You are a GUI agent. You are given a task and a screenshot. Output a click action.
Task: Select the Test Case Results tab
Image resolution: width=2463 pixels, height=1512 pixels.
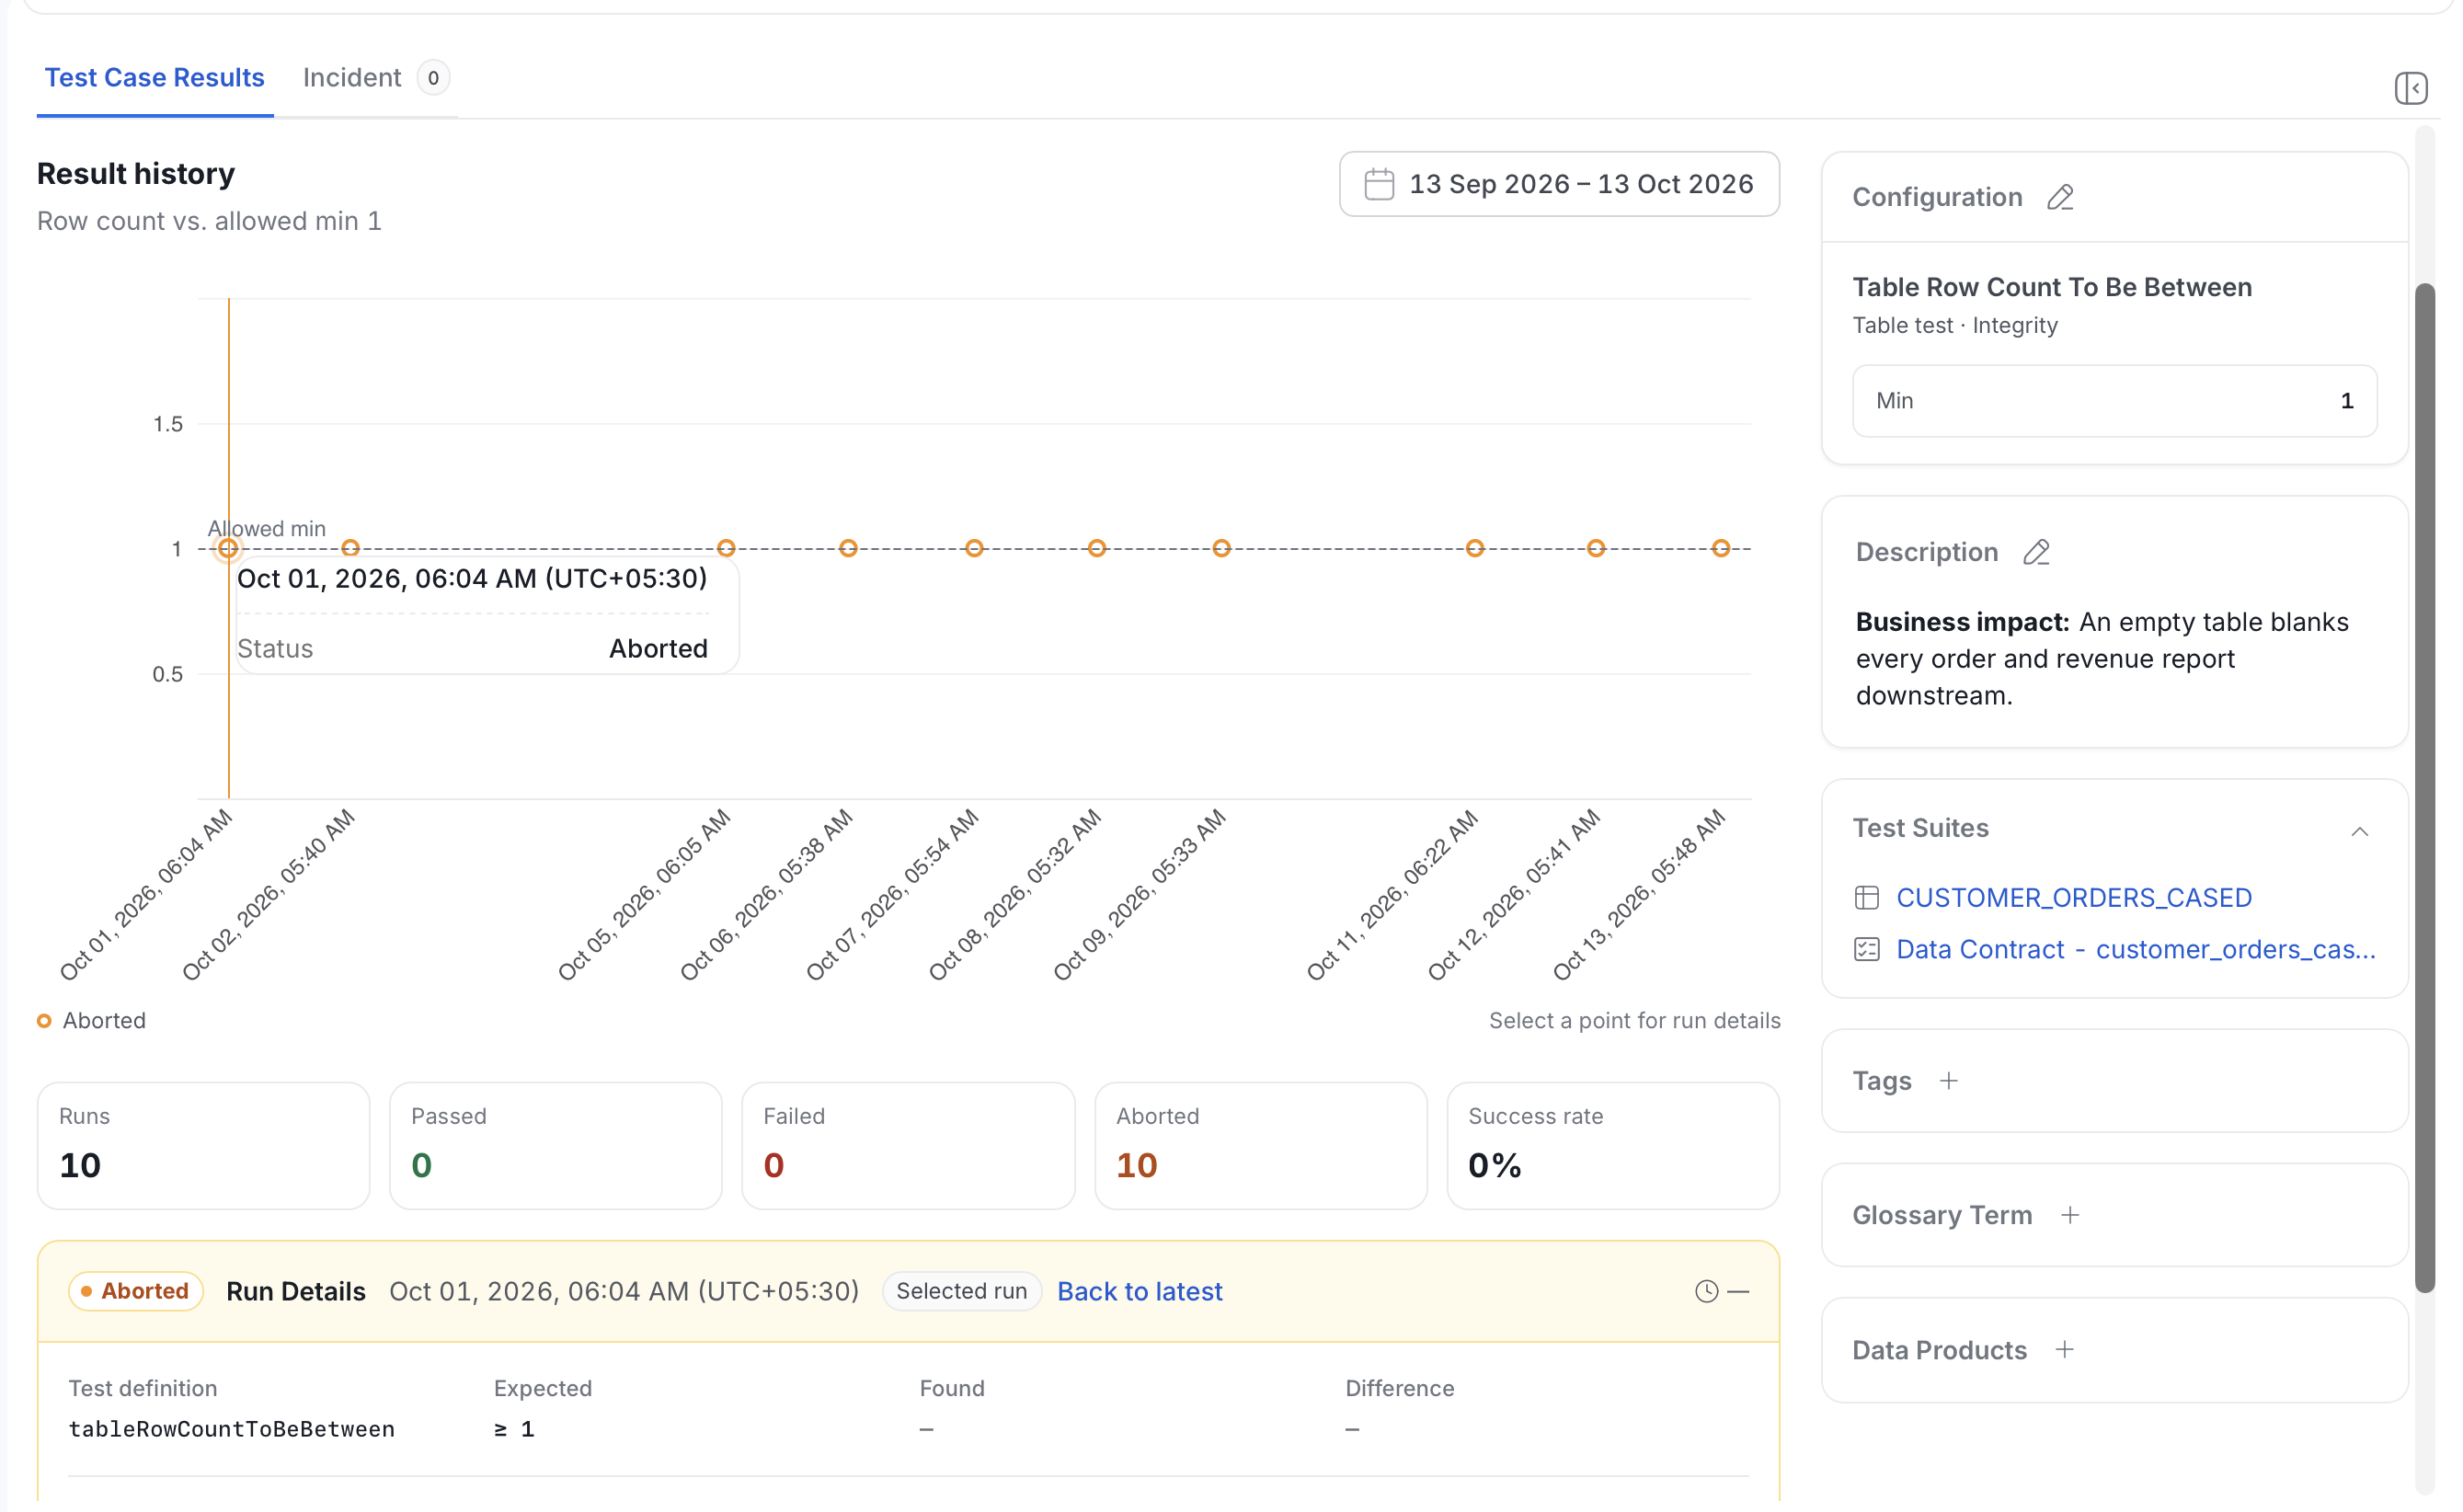pyautogui.click(x=155, y=78)
